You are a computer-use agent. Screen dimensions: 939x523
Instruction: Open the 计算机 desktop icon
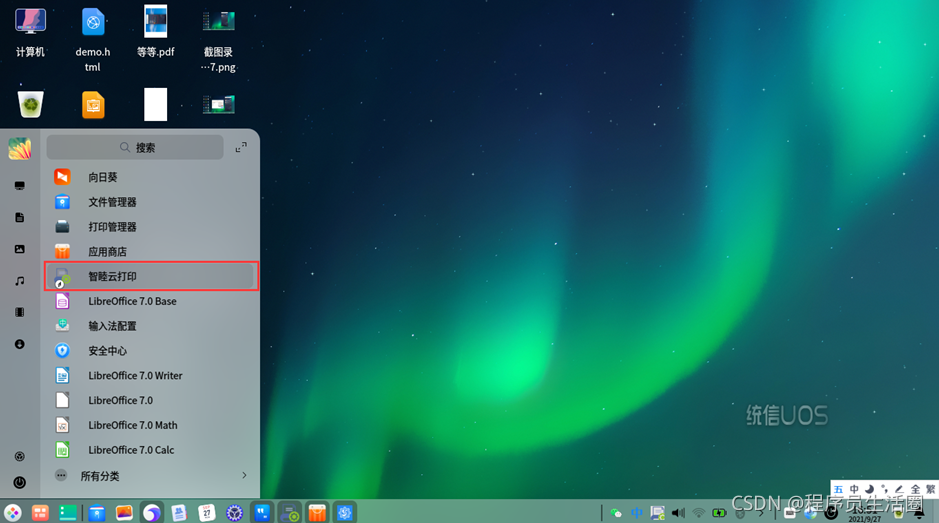(x=30, y=32)
